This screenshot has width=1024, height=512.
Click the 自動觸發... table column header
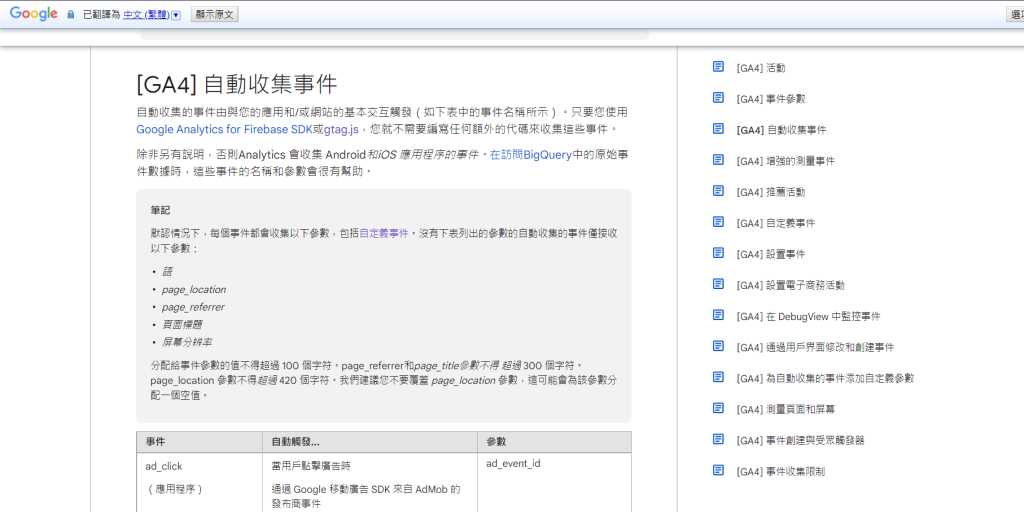click(370, 442)
